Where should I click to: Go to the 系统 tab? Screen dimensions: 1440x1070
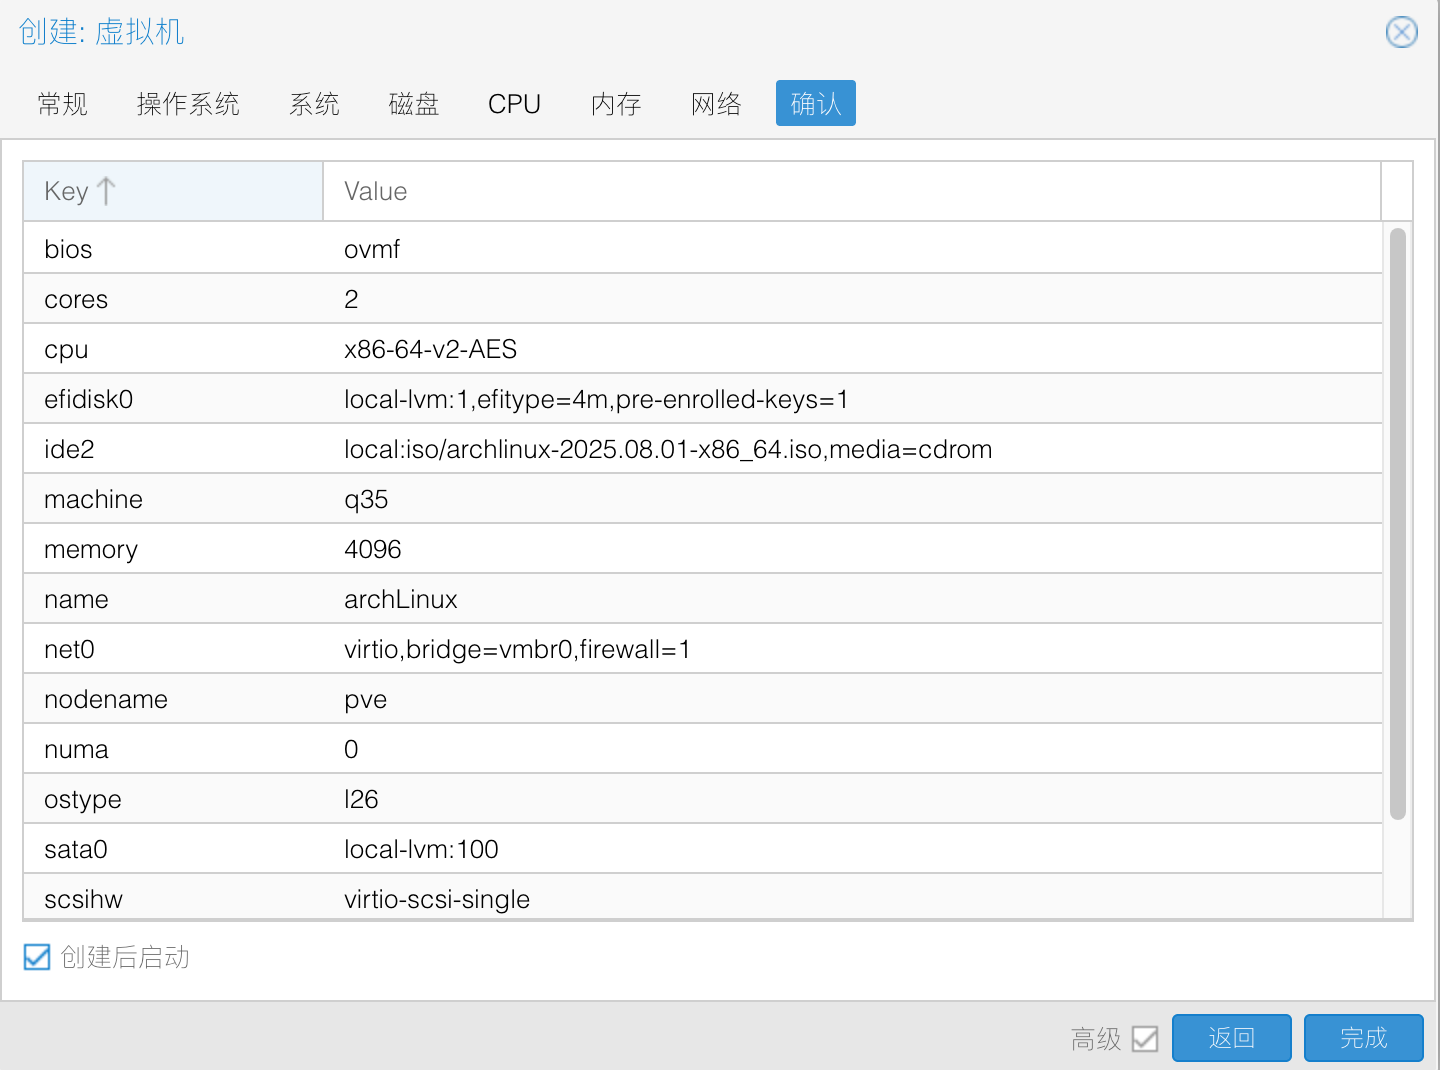click(314, 104)
